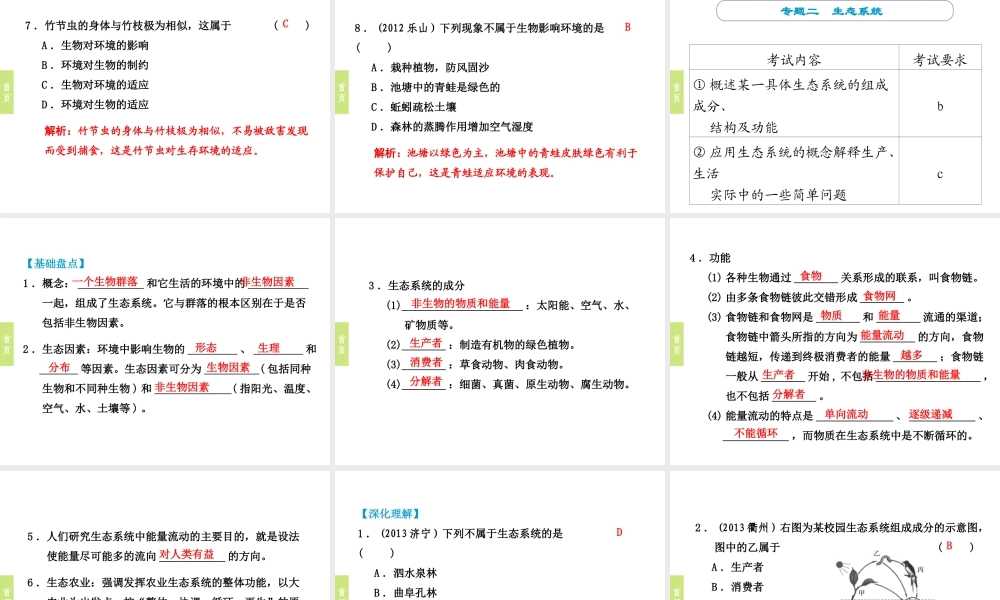Click the red answer B of the 衢州 question
Viewport: 1000px width, 600px height.
pos(949,546)
